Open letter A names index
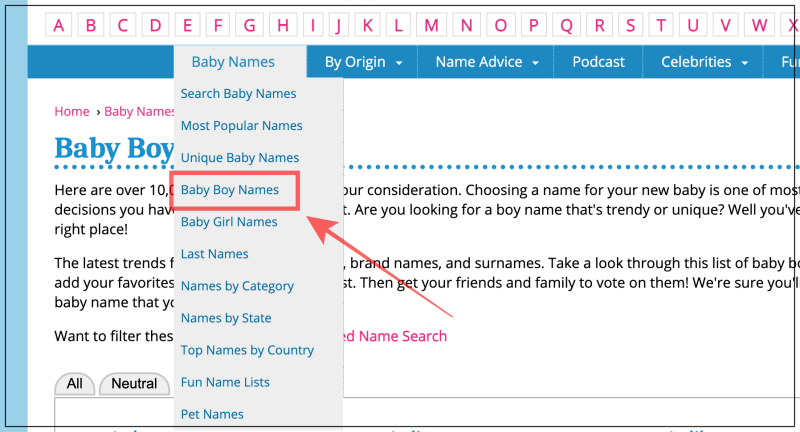The width and height of the screenshot is (800, 432). point(59,25)
